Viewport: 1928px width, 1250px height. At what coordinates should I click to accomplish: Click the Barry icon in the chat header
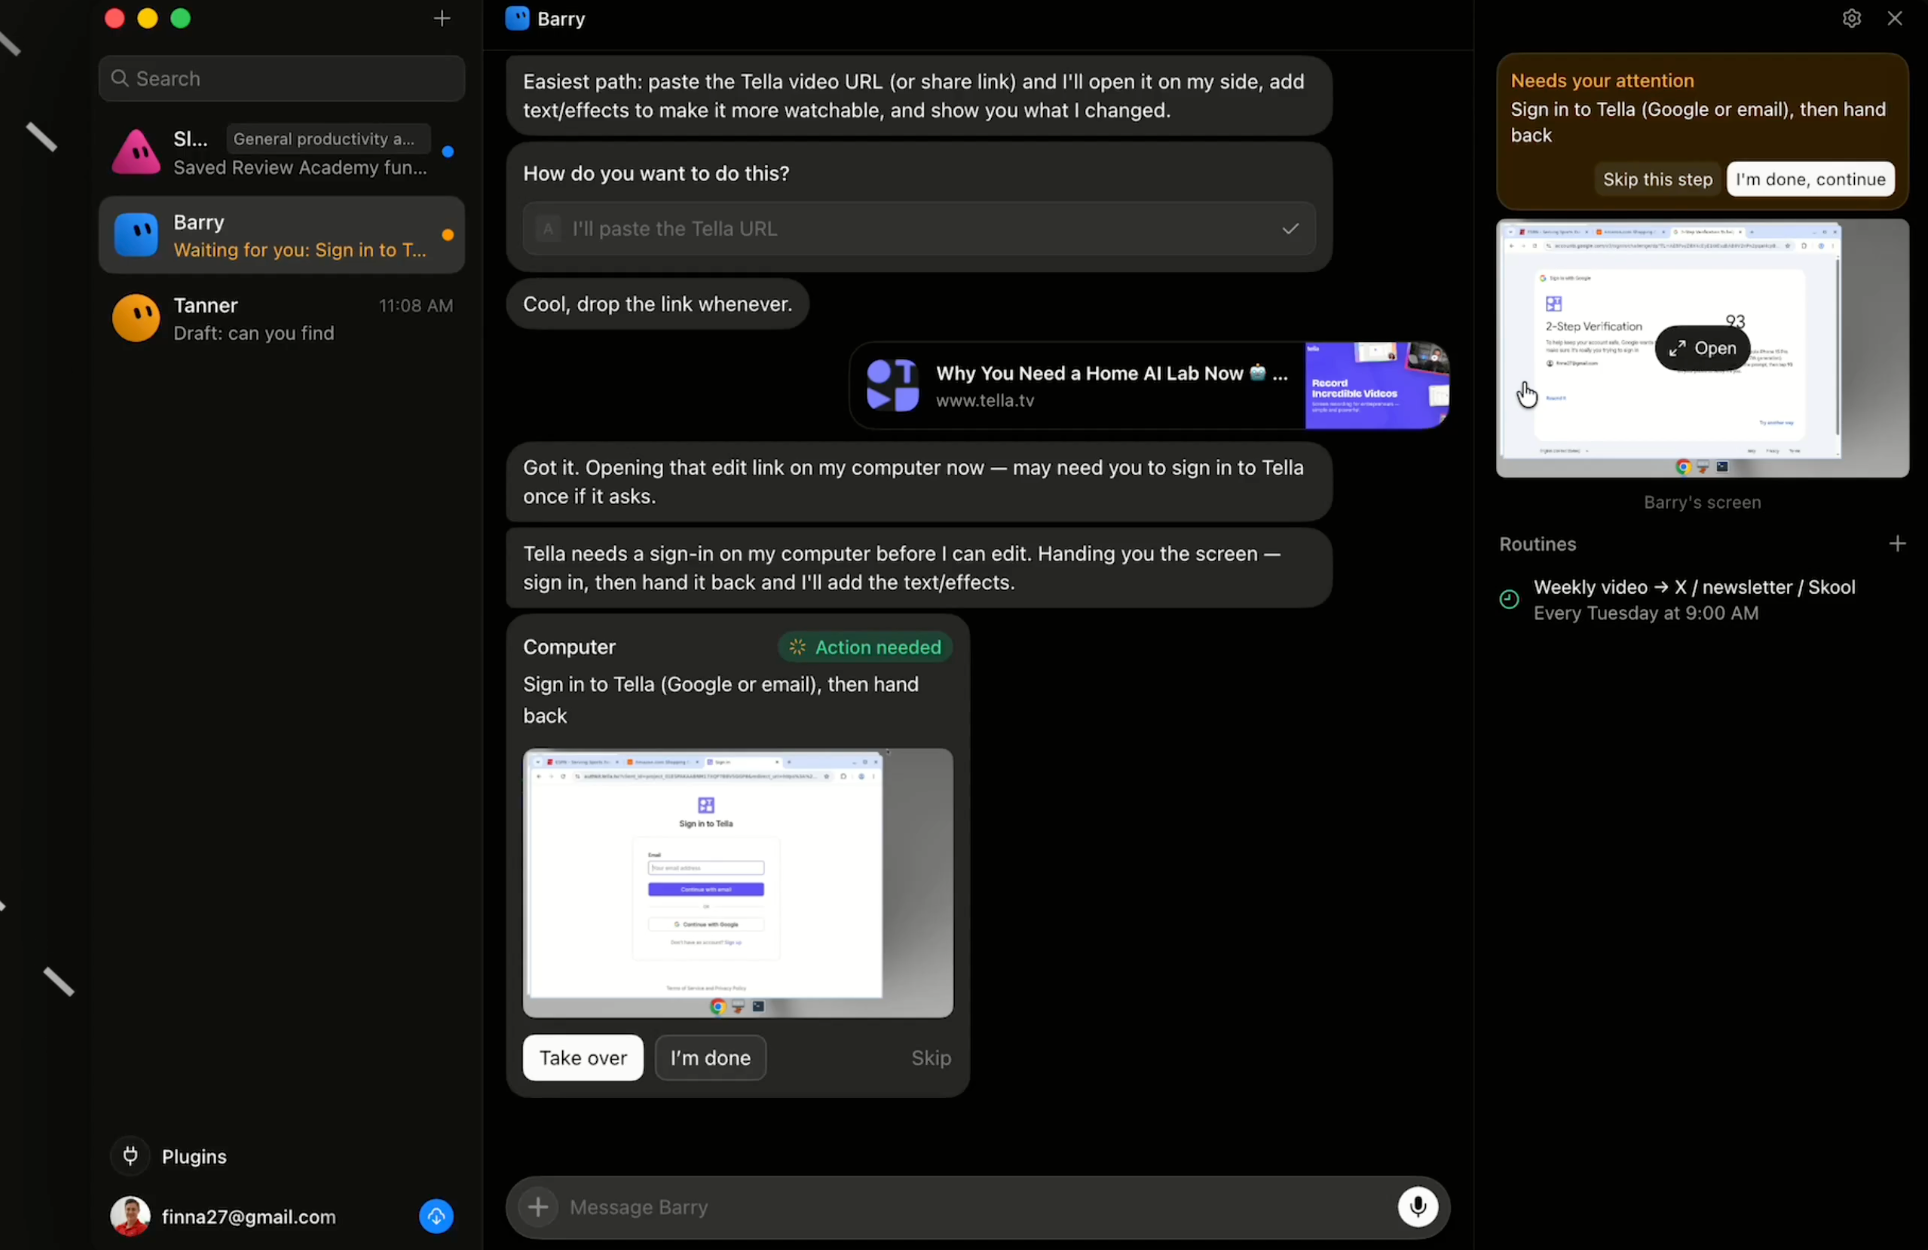[x=517, y=18]
